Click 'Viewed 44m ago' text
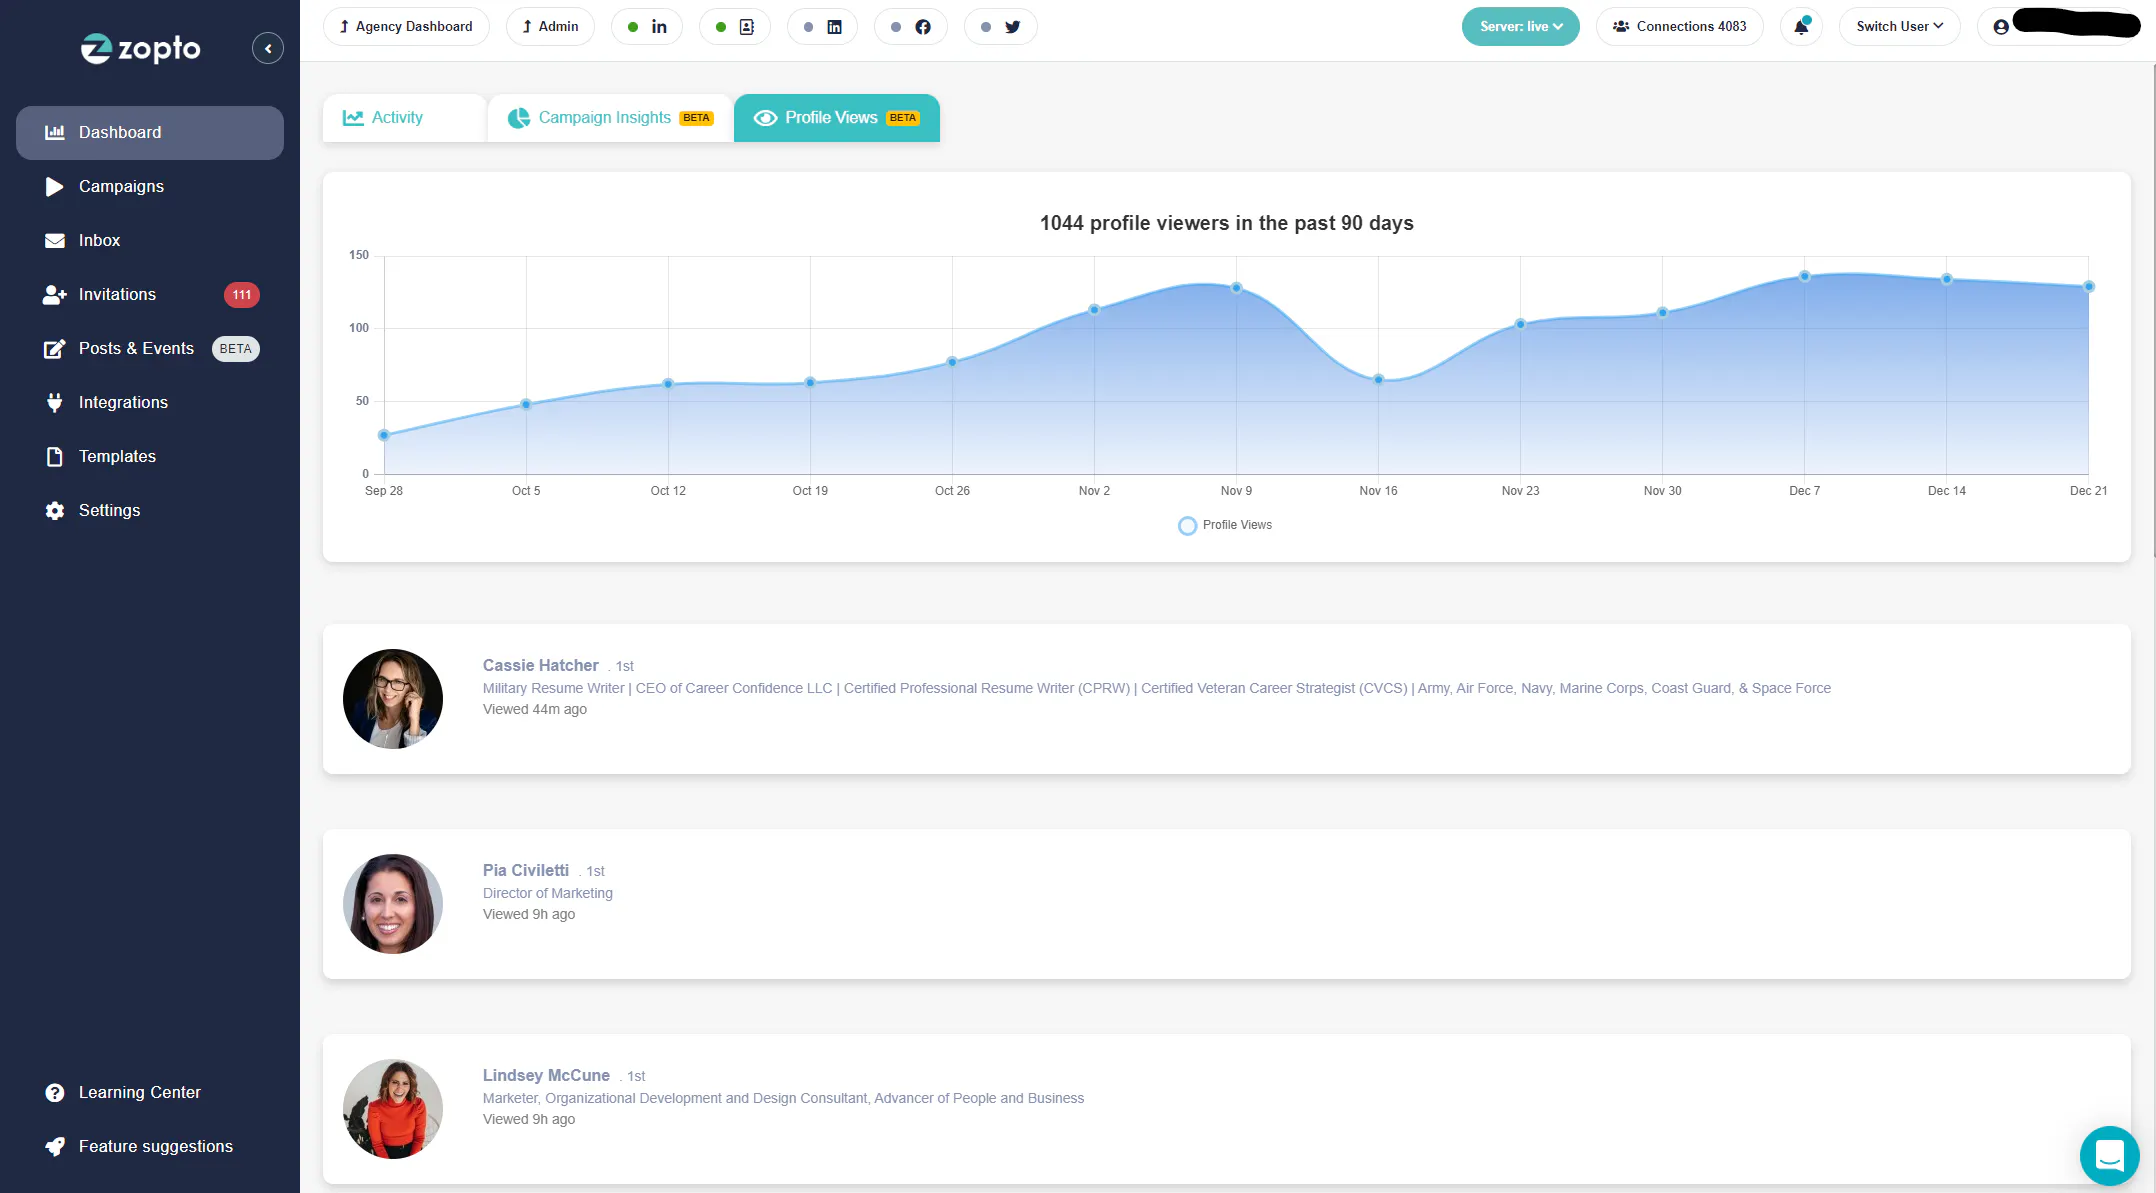Screen dimensions: 2156x1193 [x=535, y=709]
